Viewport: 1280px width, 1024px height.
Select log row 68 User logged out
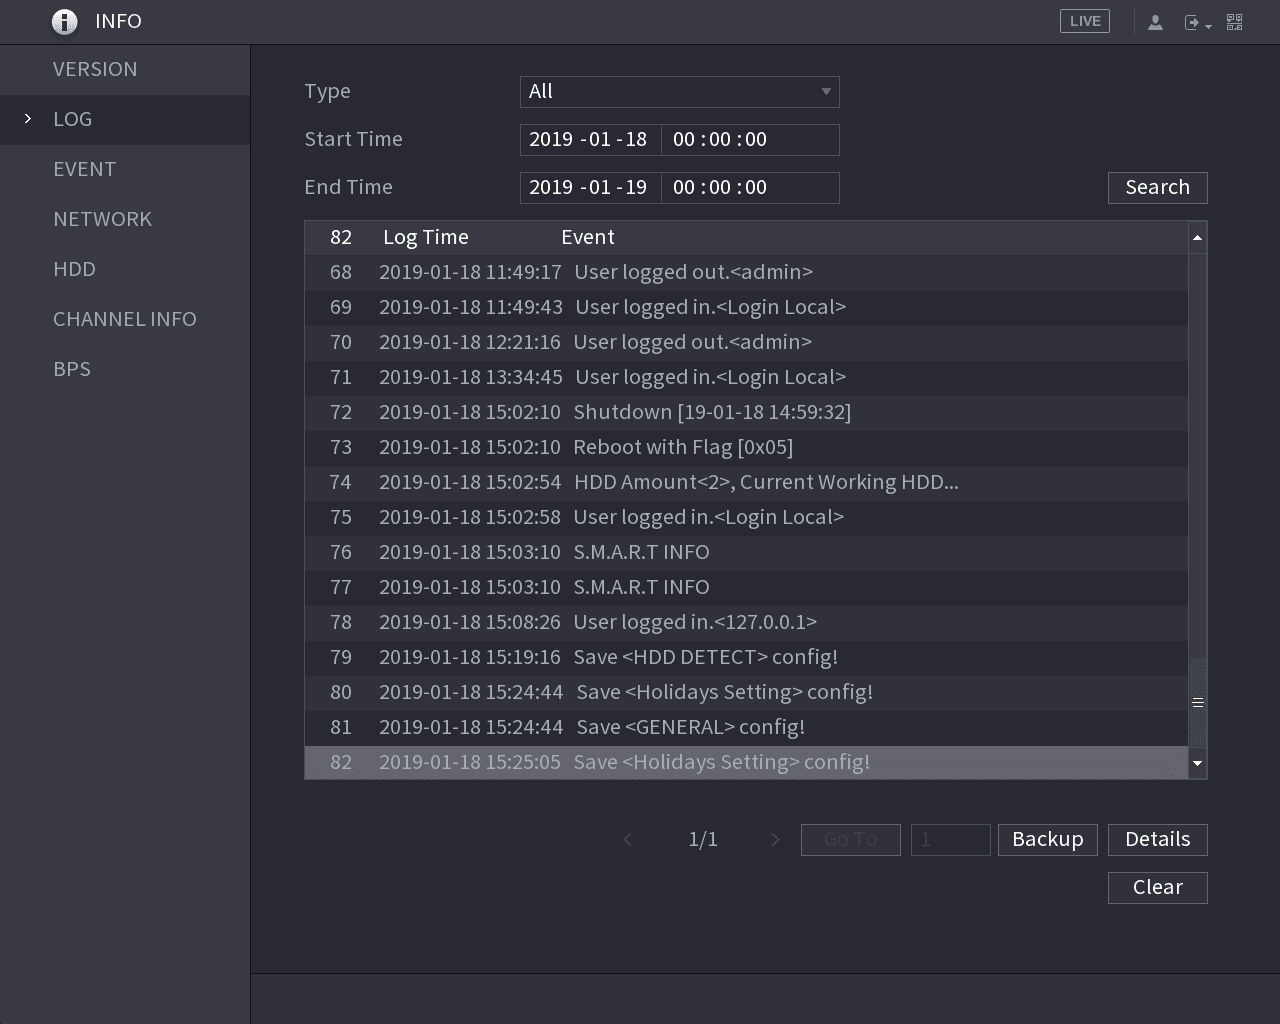click(746, 273)
